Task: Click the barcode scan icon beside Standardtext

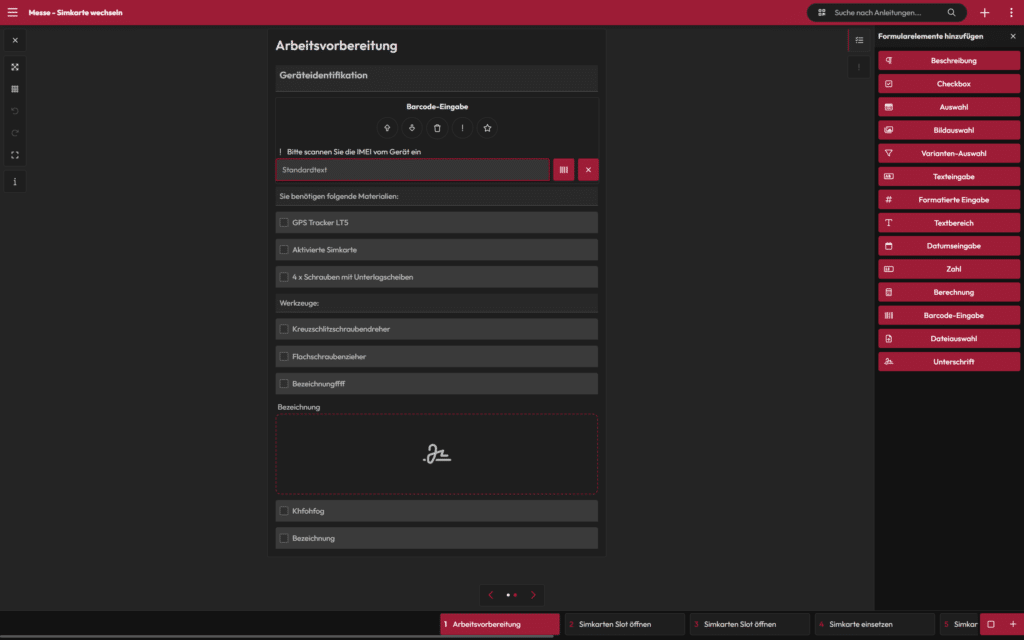Action: pos(564,170)
